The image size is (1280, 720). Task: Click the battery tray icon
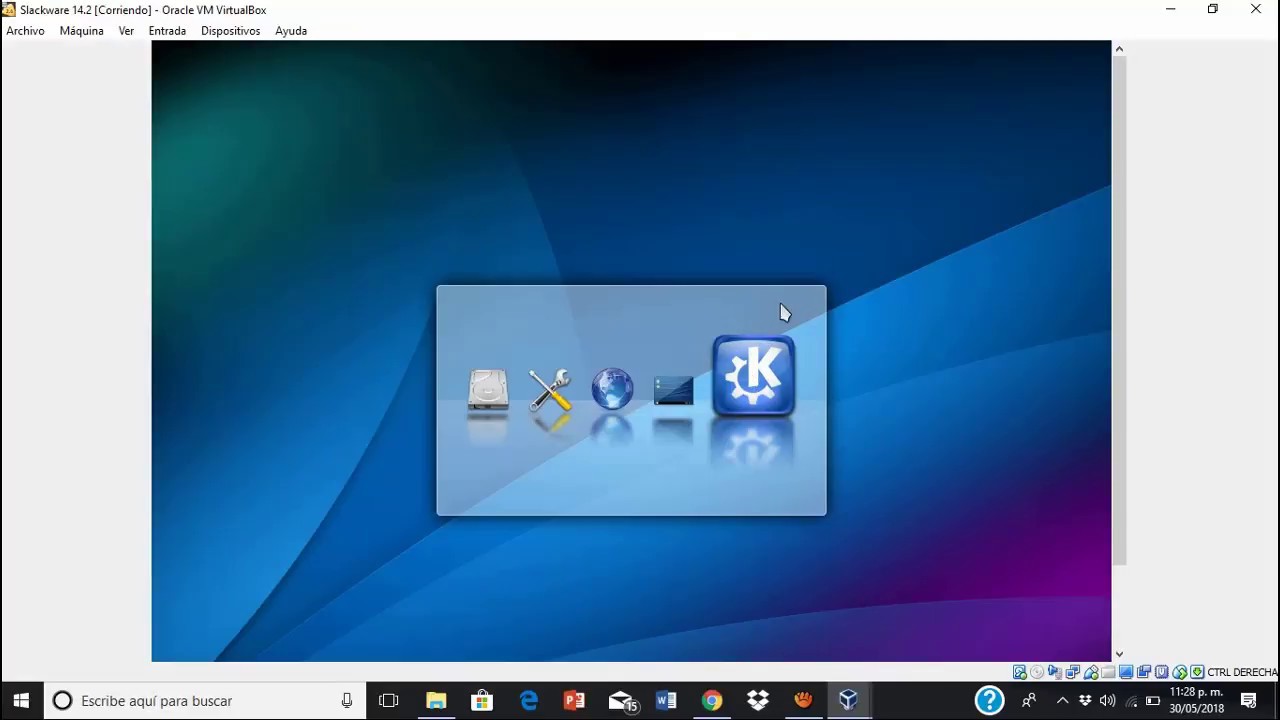coord(1153,701)
